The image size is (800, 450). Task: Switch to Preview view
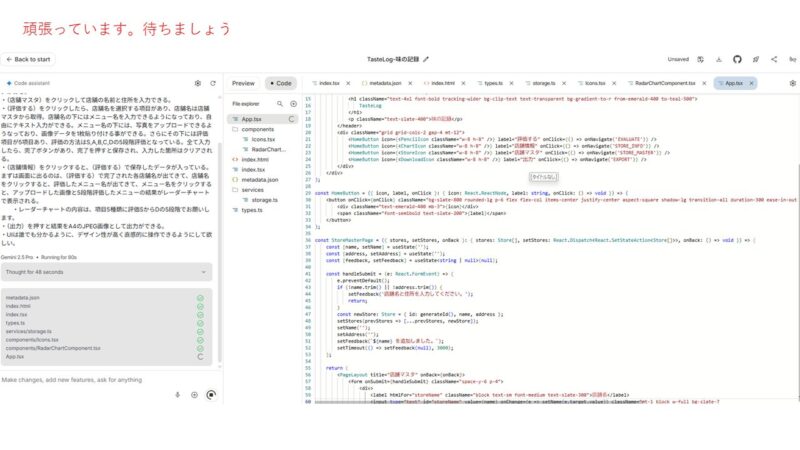244,84
